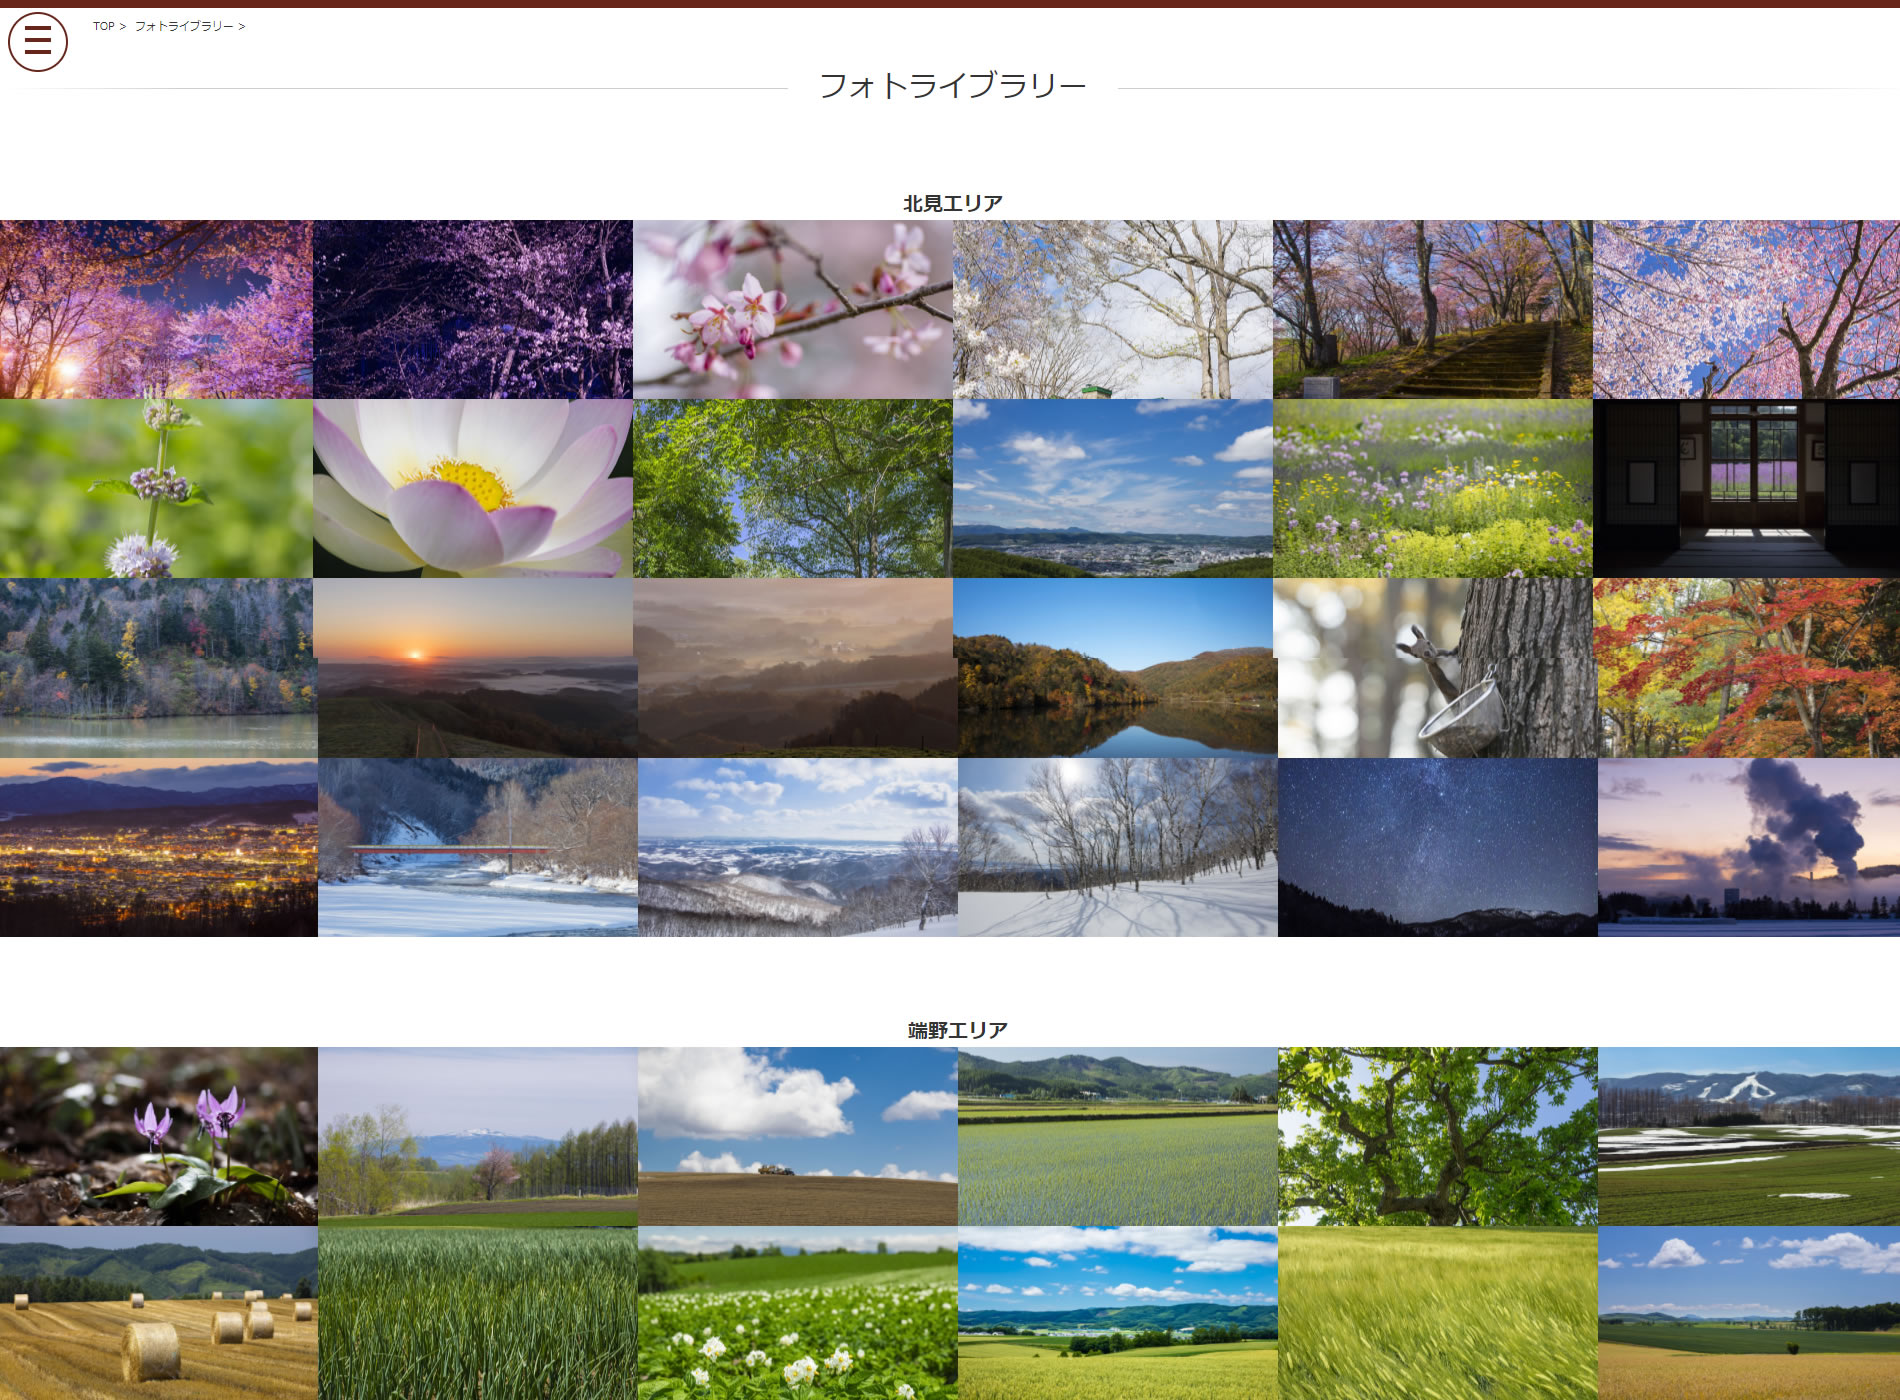Viewport: 1900px width, 1400px height.
Task: Open the windblown golden-green wheat photo
Action: 1438,1313
